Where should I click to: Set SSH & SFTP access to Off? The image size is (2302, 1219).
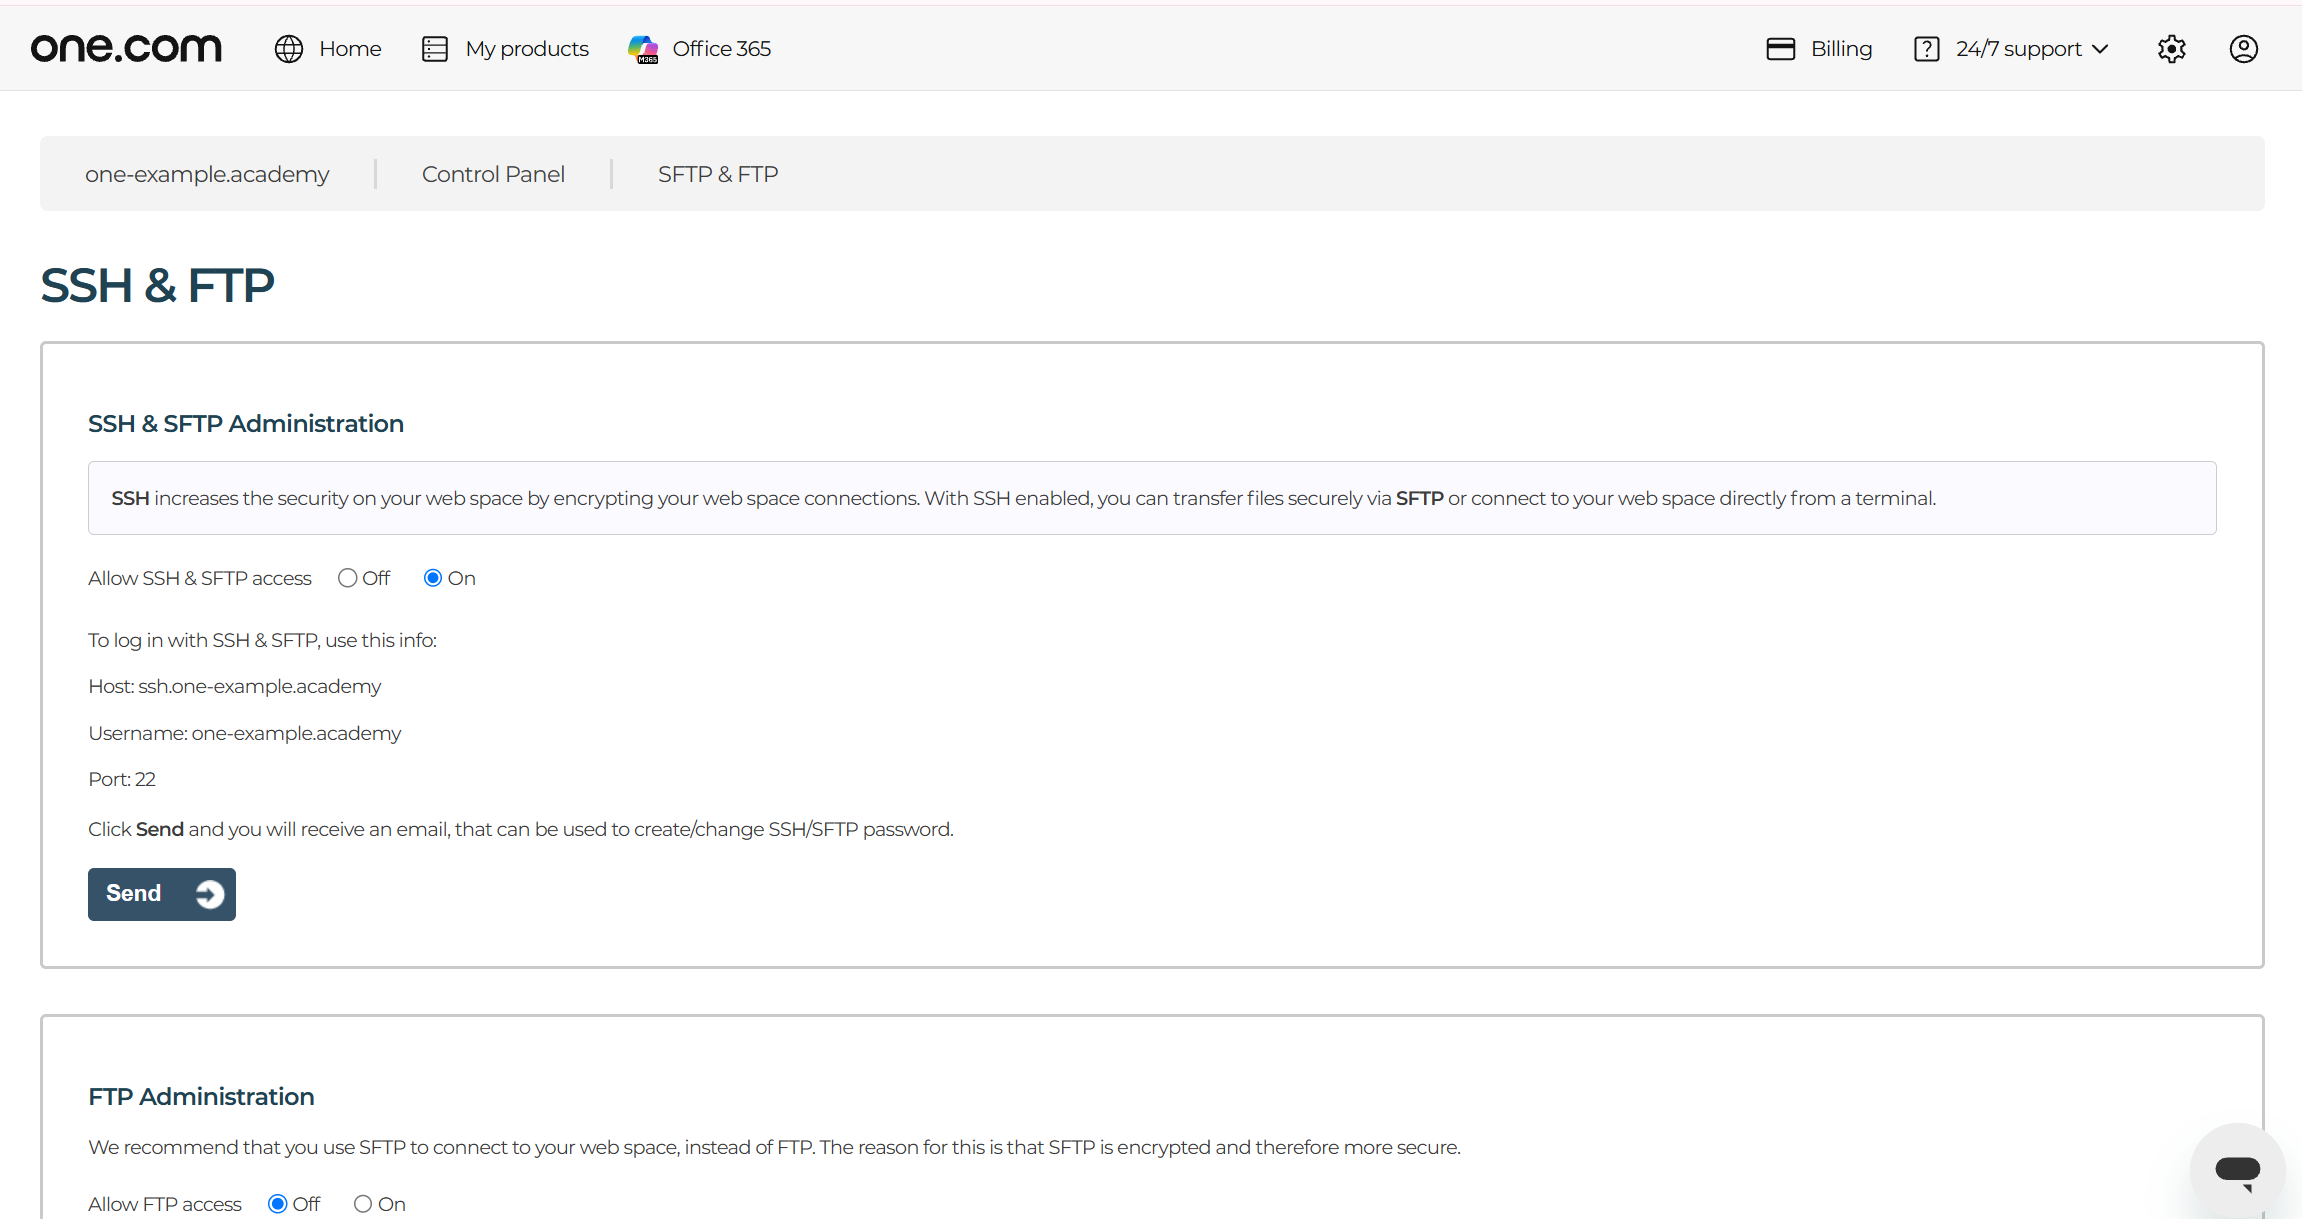point(347,578)
